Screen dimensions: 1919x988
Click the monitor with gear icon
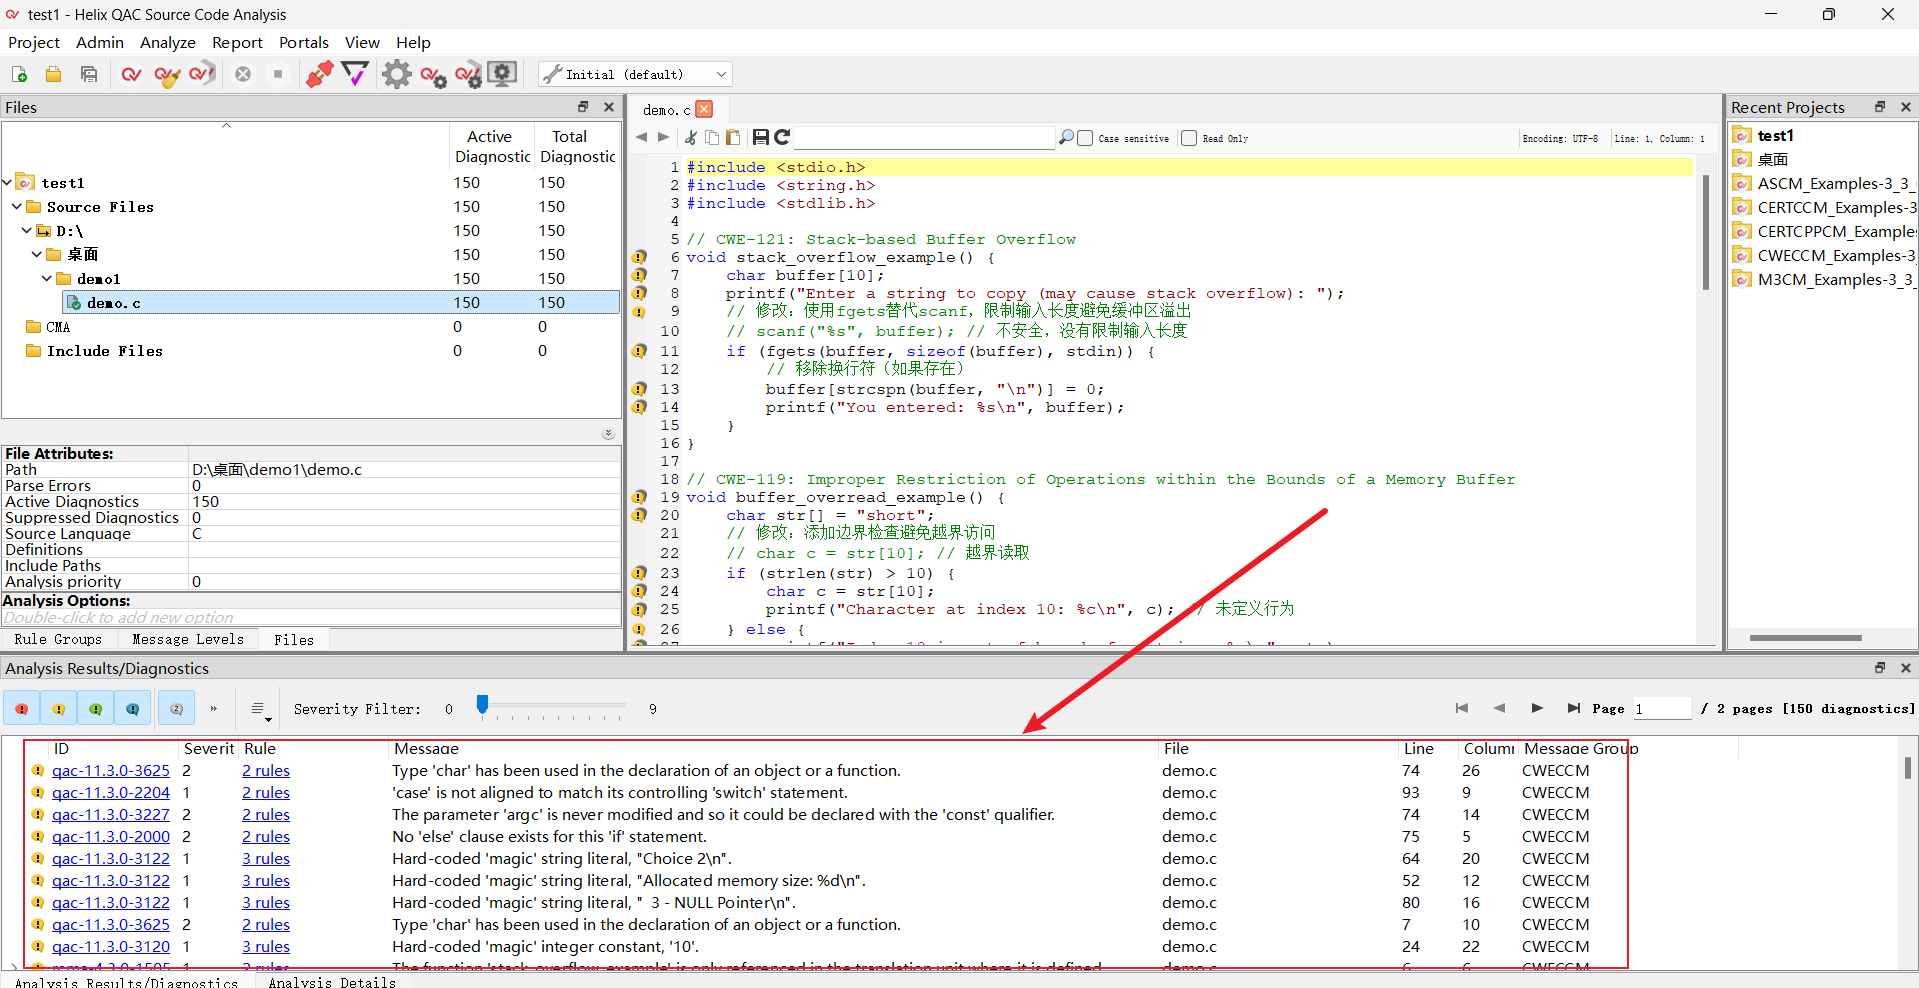click(x=503, y=73)
